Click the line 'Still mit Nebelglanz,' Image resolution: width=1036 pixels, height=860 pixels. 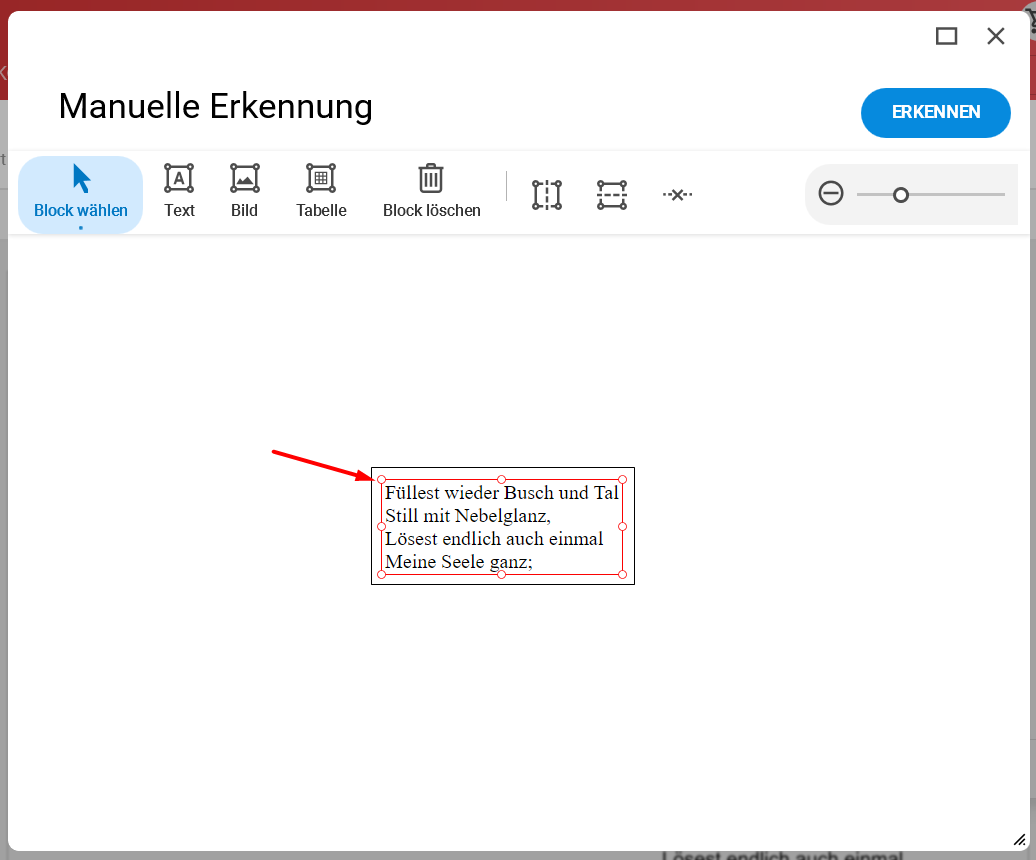[x=468, y=516]
